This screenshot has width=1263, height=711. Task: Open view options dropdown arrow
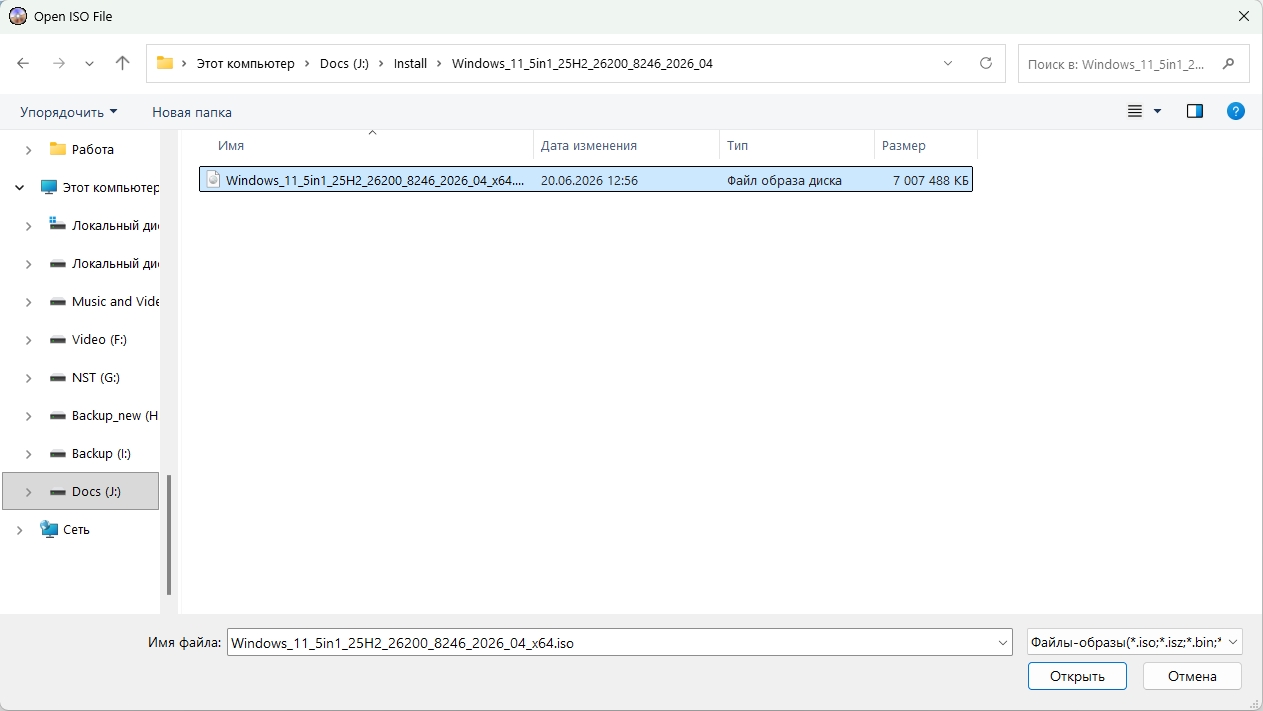[1158, 111]
